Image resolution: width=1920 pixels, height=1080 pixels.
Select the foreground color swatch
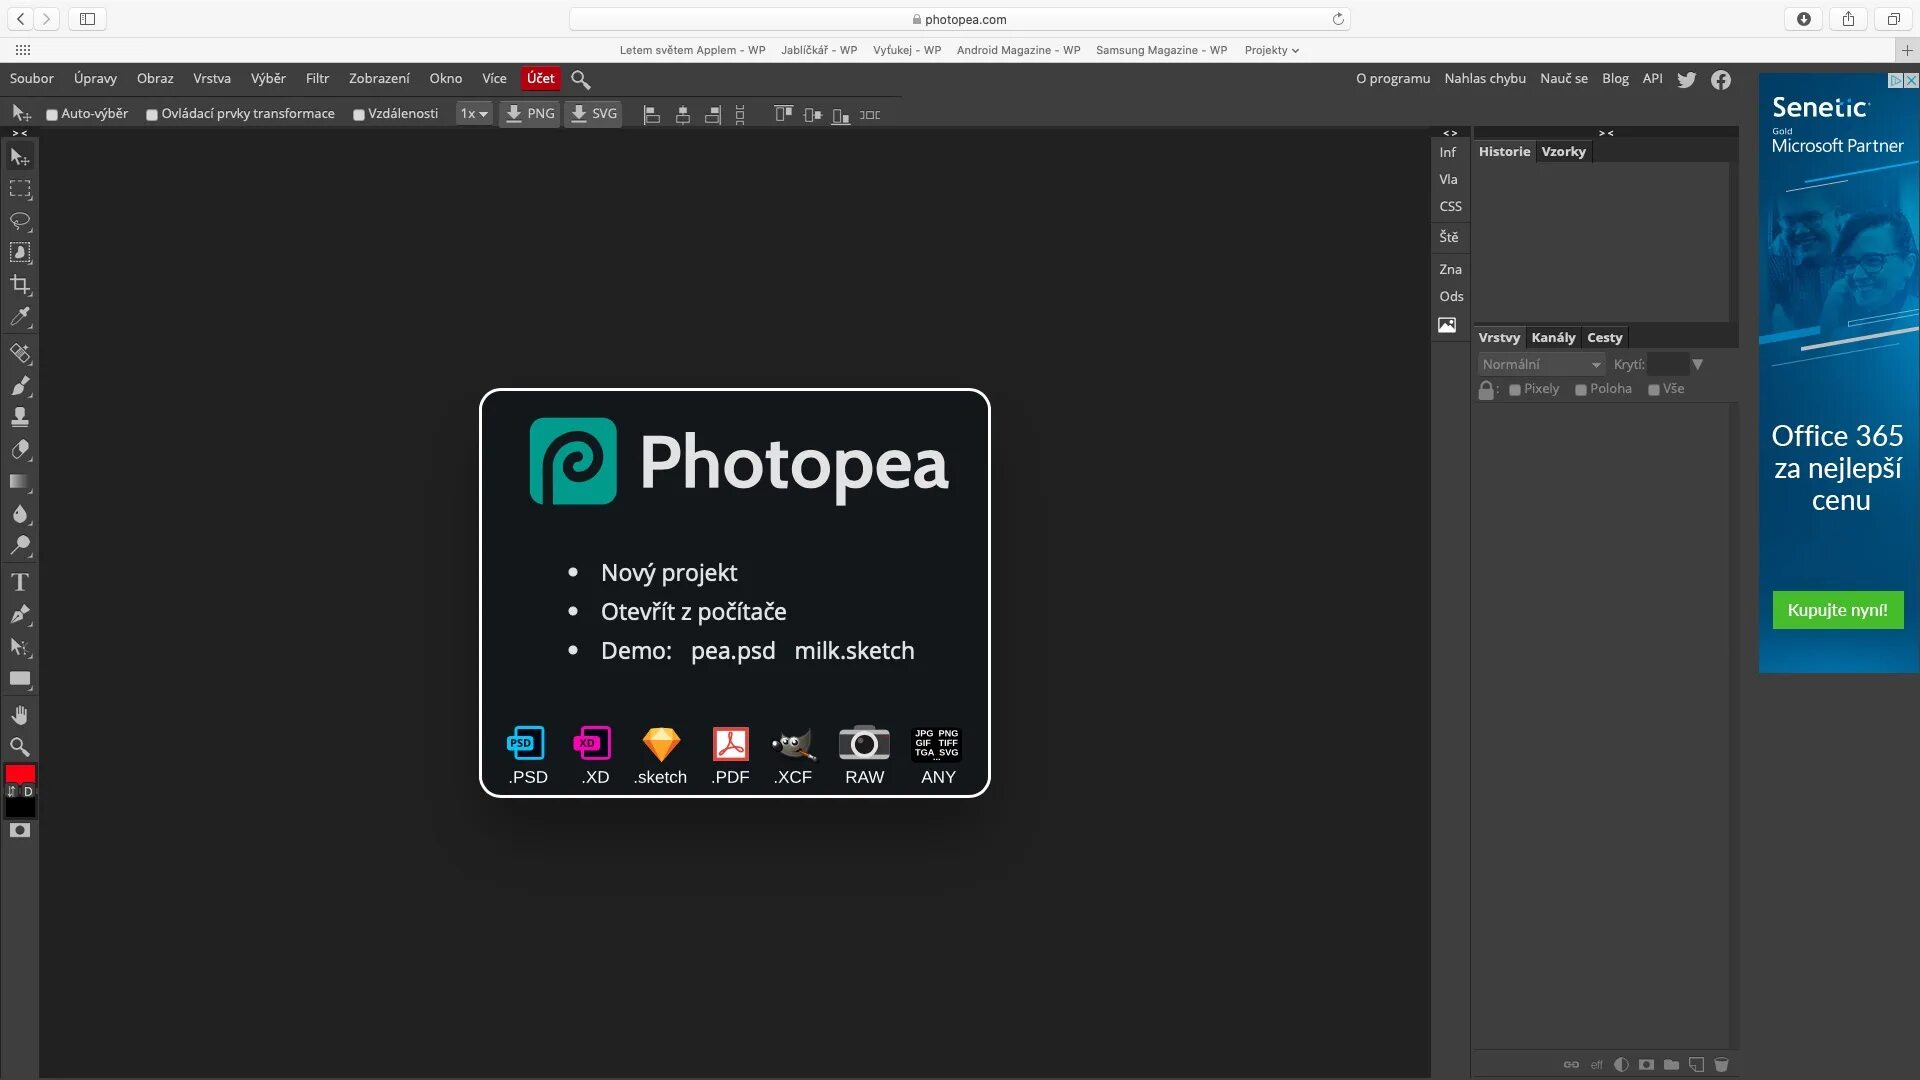(x=20, y=775)
